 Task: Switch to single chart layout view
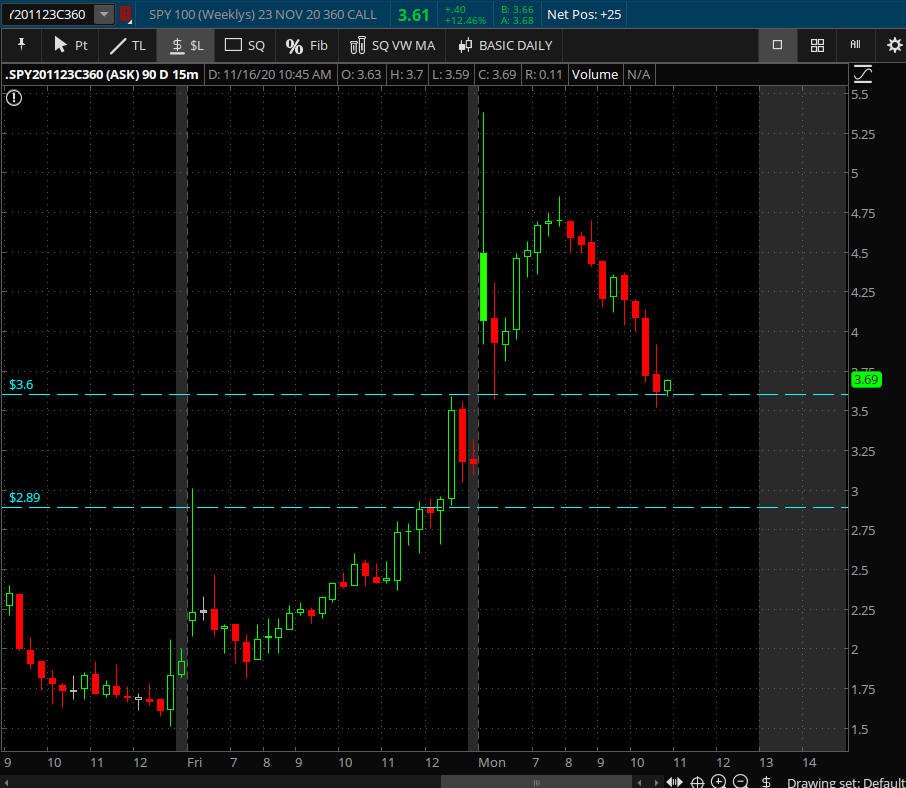pos(777,45)
